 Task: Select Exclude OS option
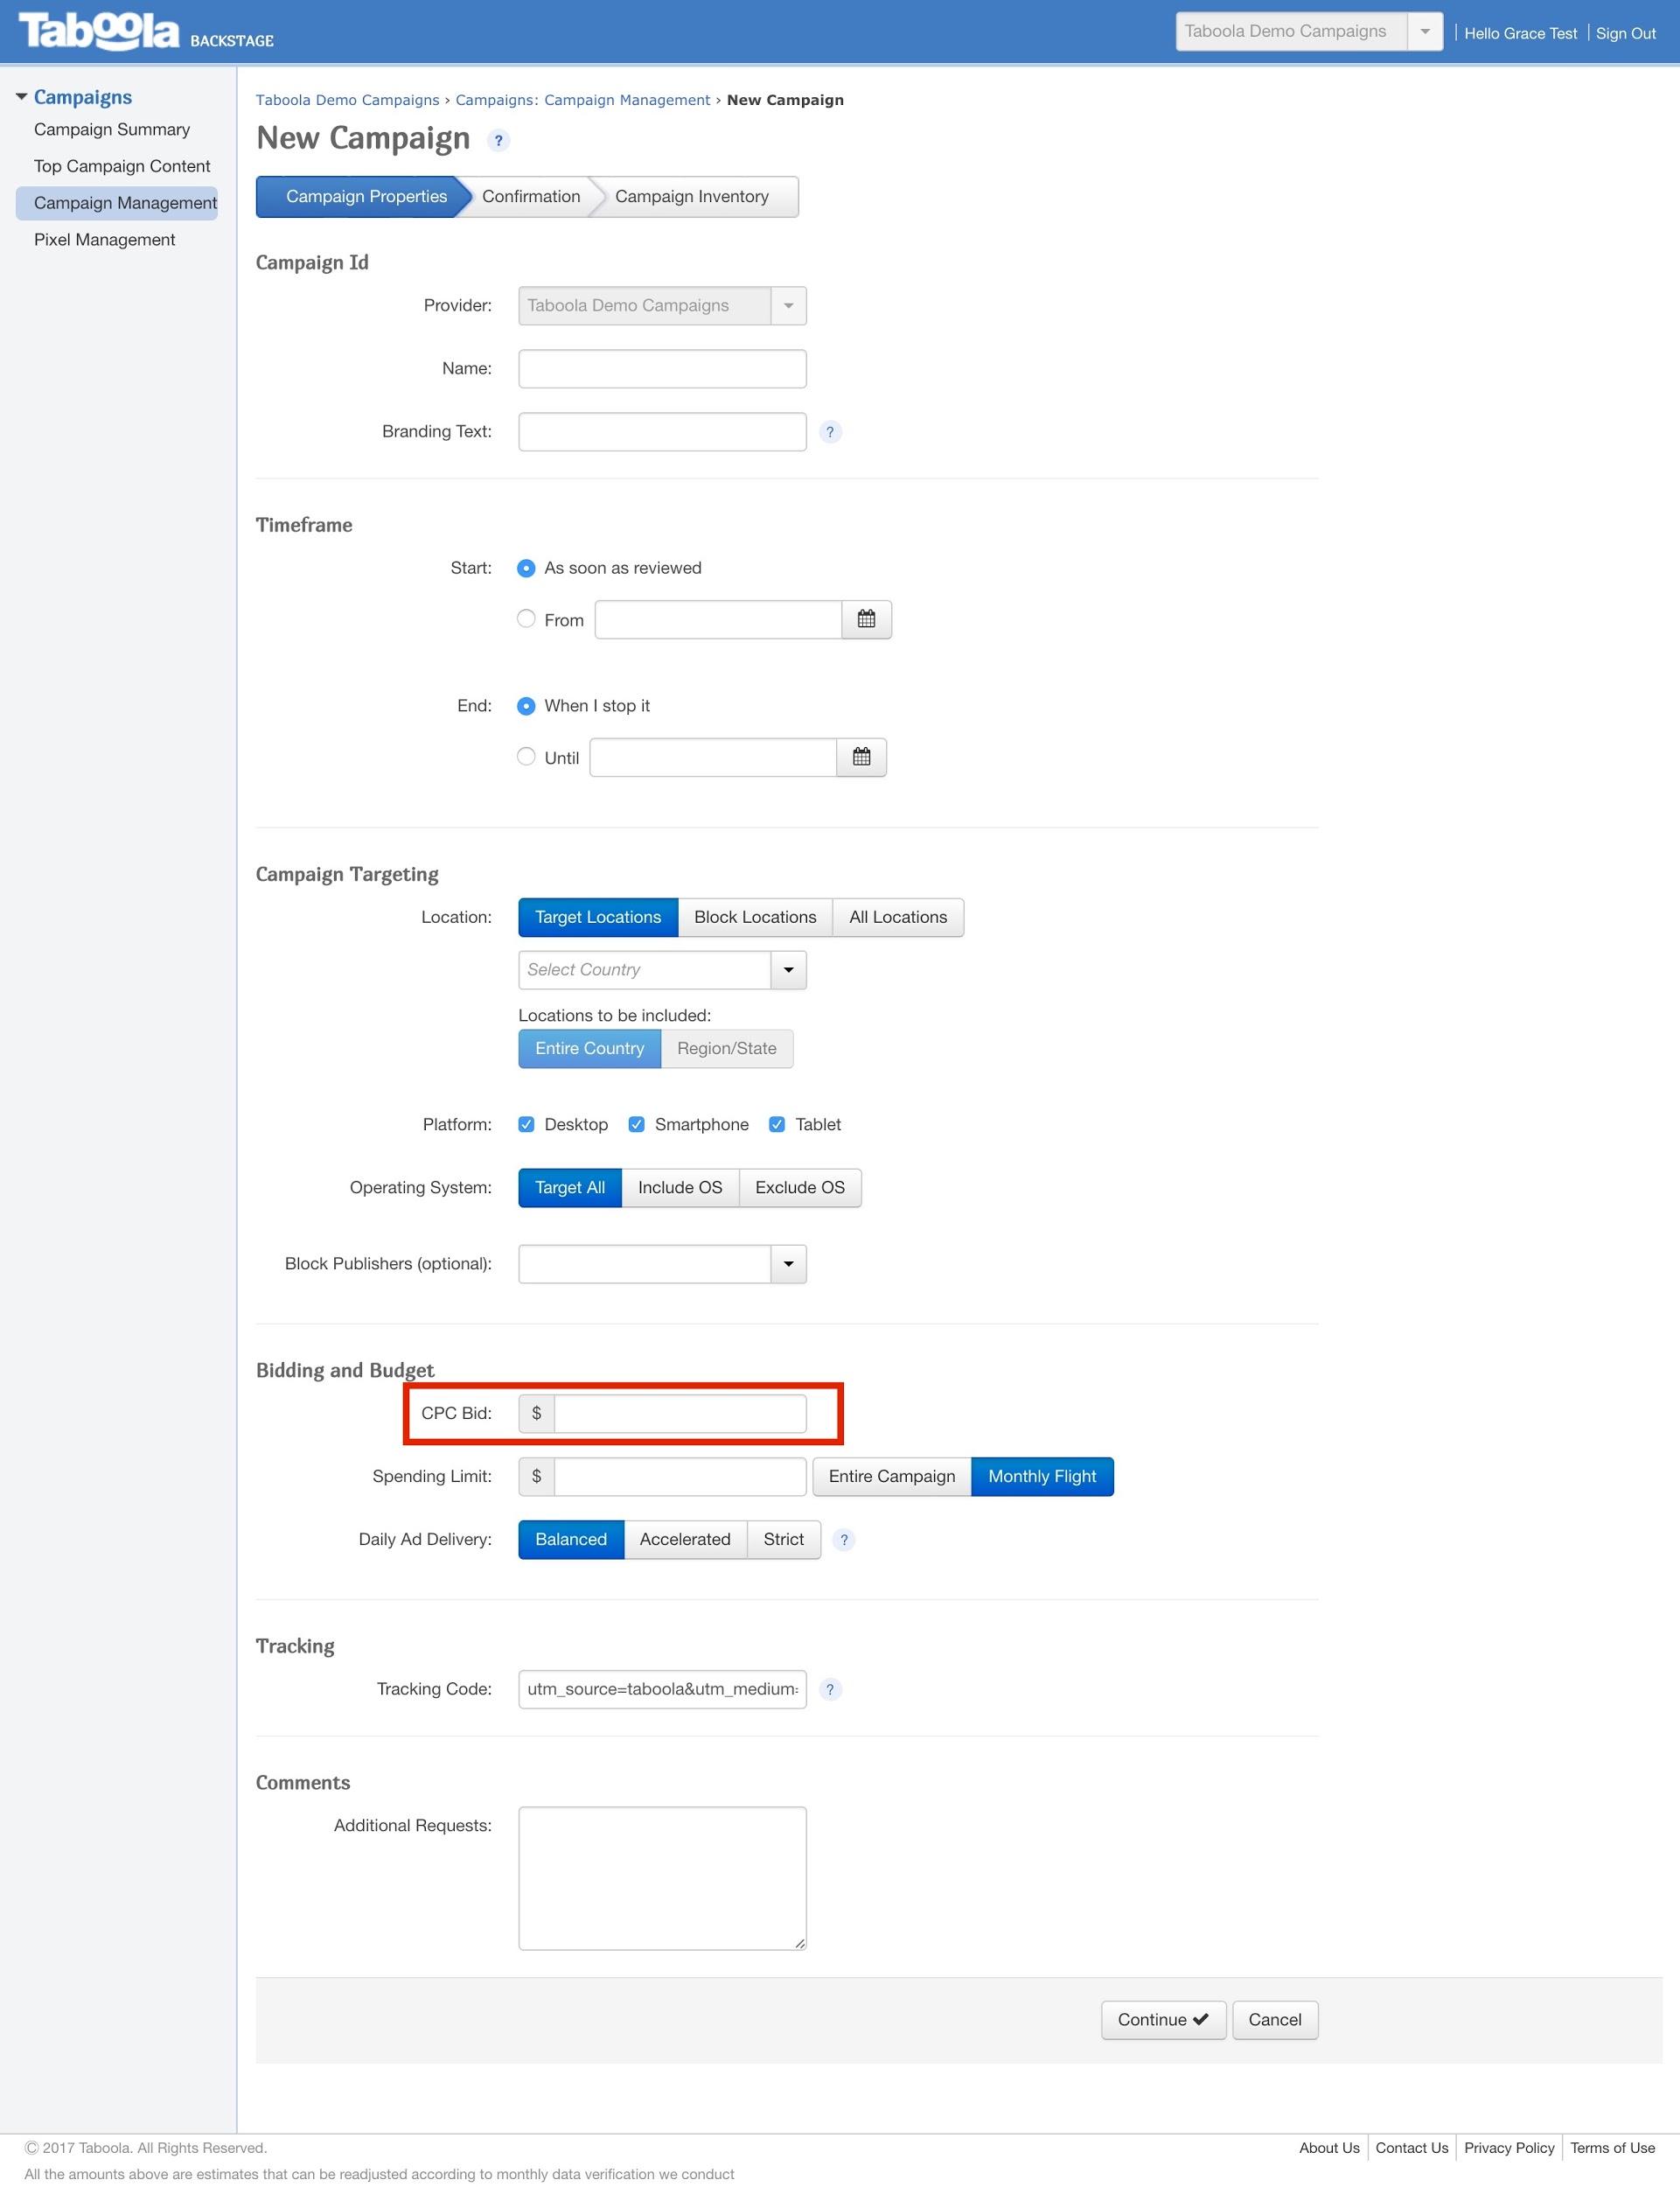click(x=800, y=1187)
